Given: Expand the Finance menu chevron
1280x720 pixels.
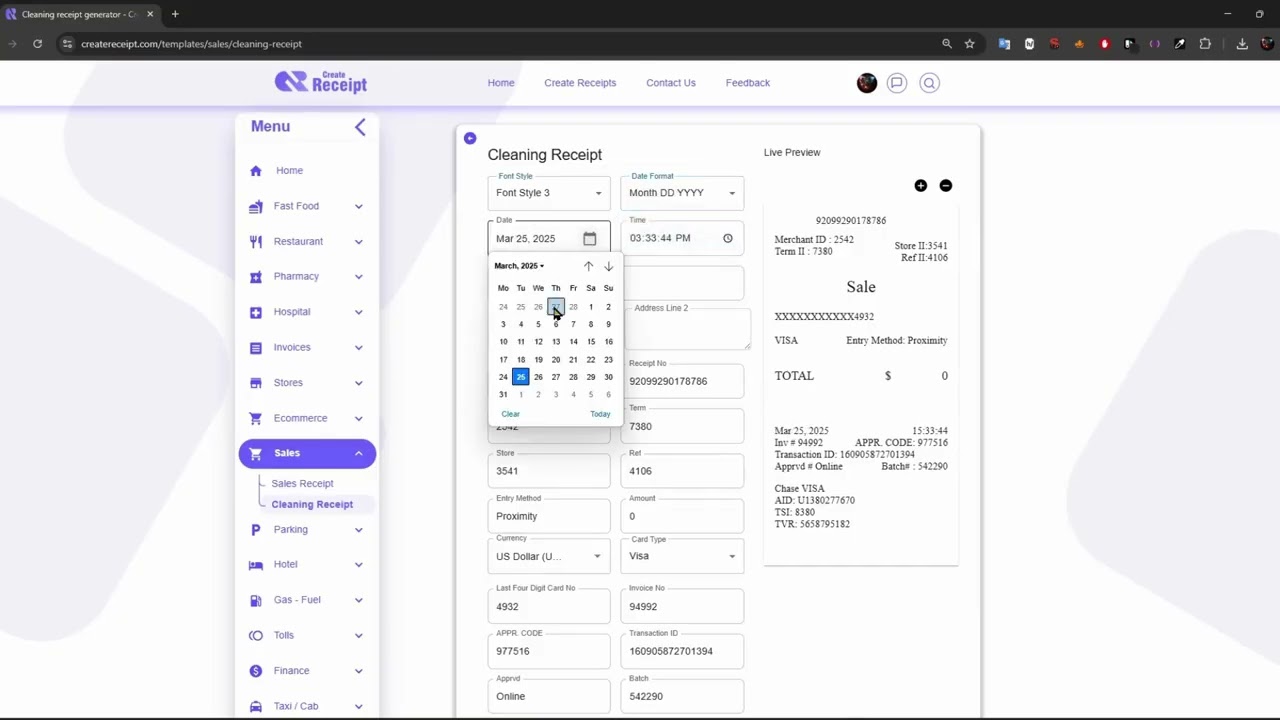Looking at the screenshot, I should click(x=358, y=671).
